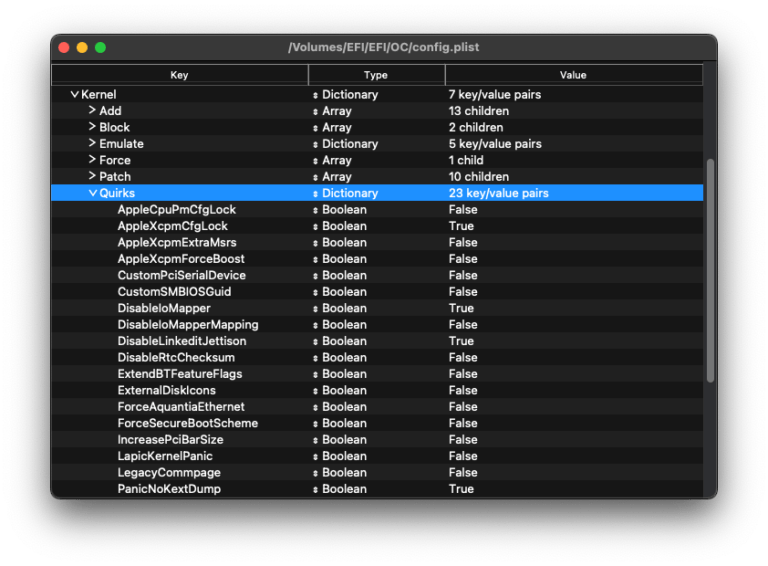Collapse the Quirks dictionary row
768x566 pixels.
pos(92,193)
